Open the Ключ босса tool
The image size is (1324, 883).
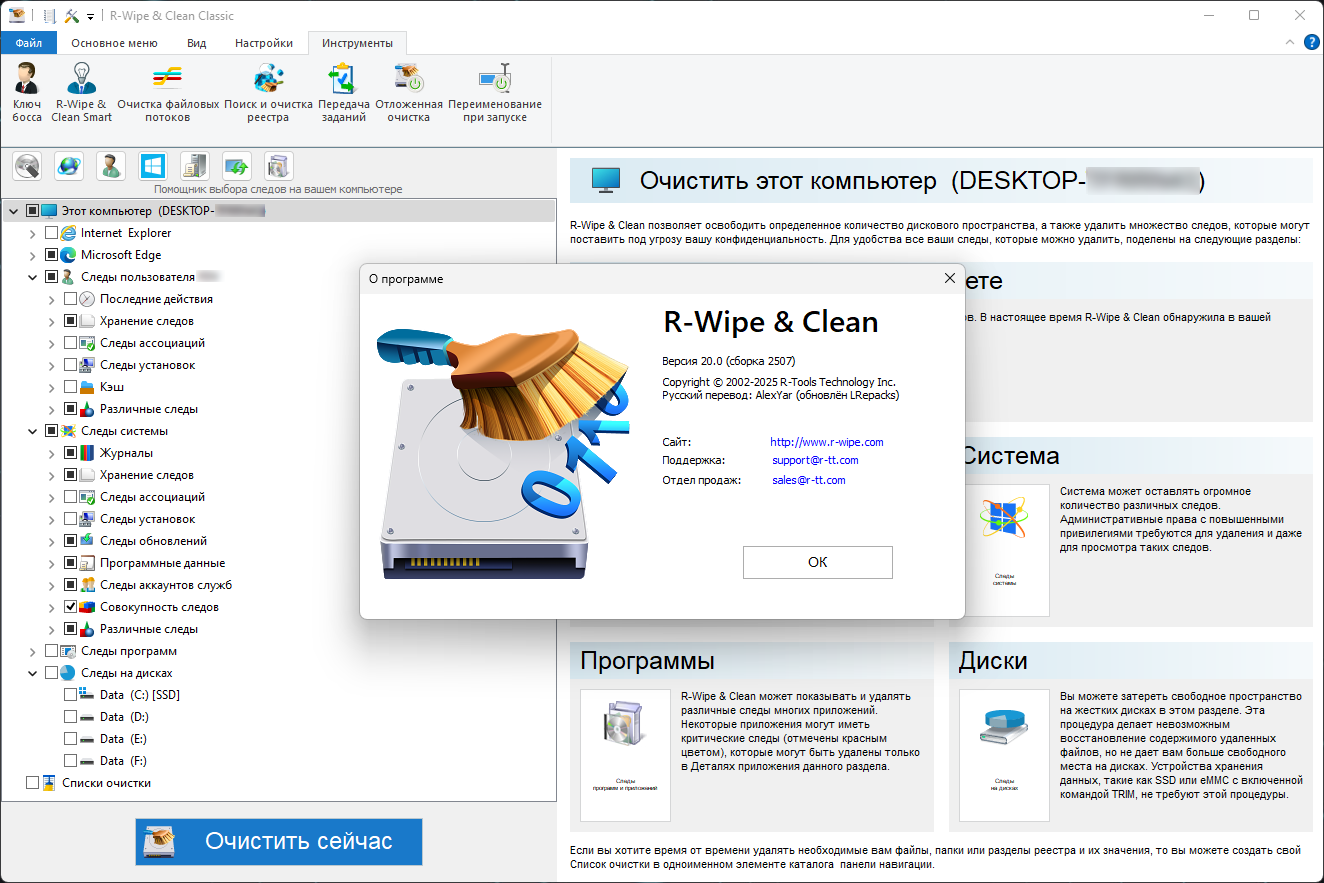pos(27,92)
